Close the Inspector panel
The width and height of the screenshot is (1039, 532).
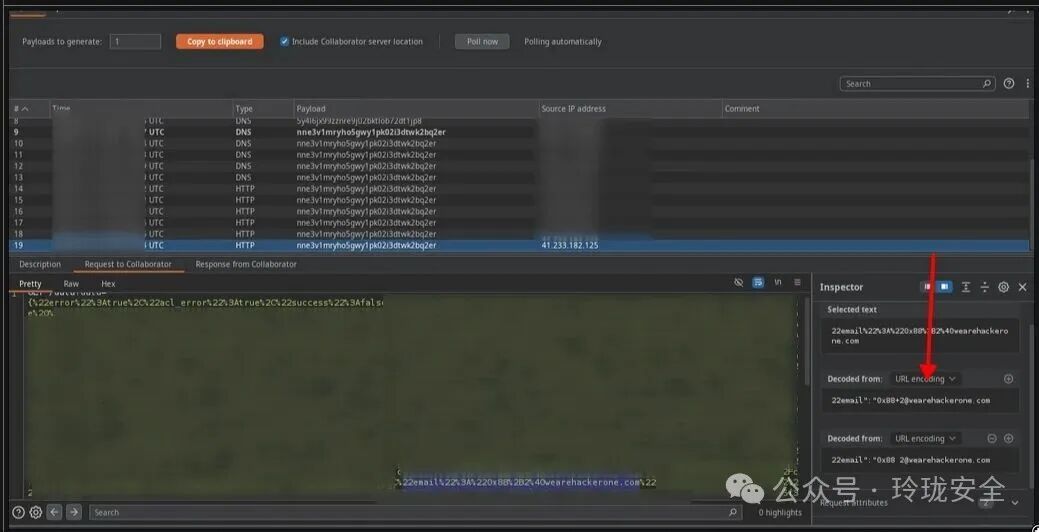pyautogui.click(x=1022, y=287)
